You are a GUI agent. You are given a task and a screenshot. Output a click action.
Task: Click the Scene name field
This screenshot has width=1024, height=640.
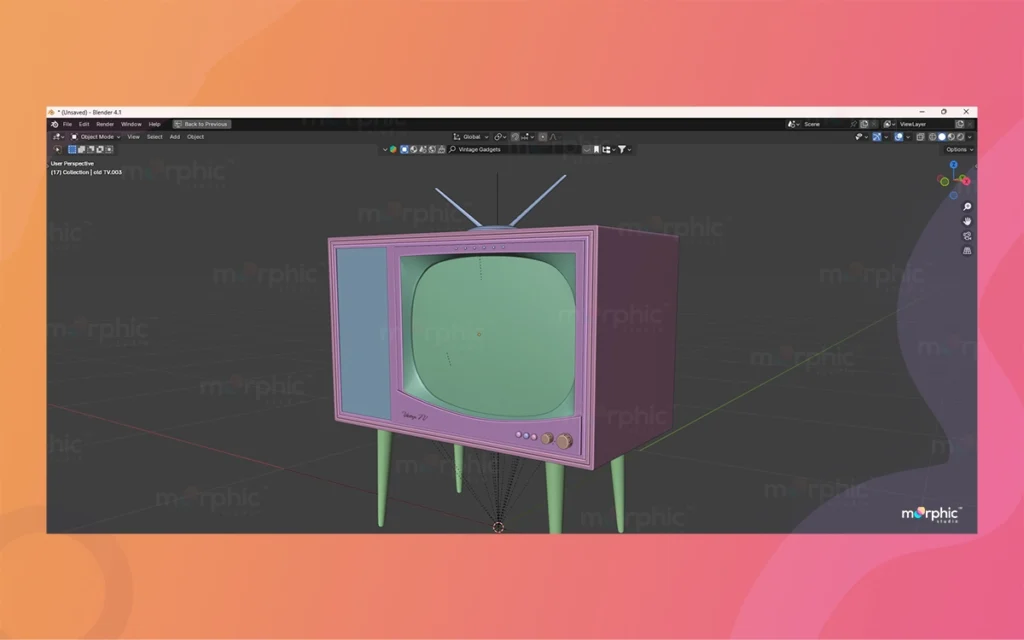[x=825, y=124]
